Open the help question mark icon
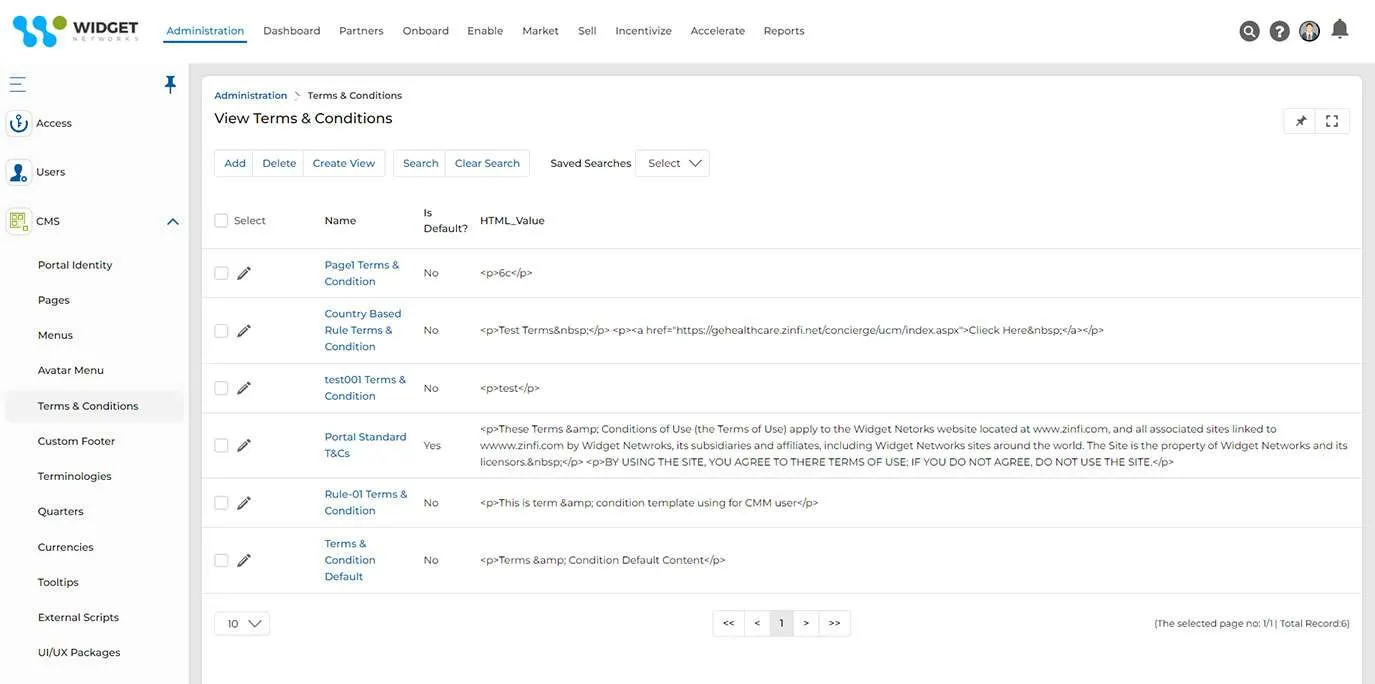This screenshot has height=684, width=1375. pos(1279,31)
